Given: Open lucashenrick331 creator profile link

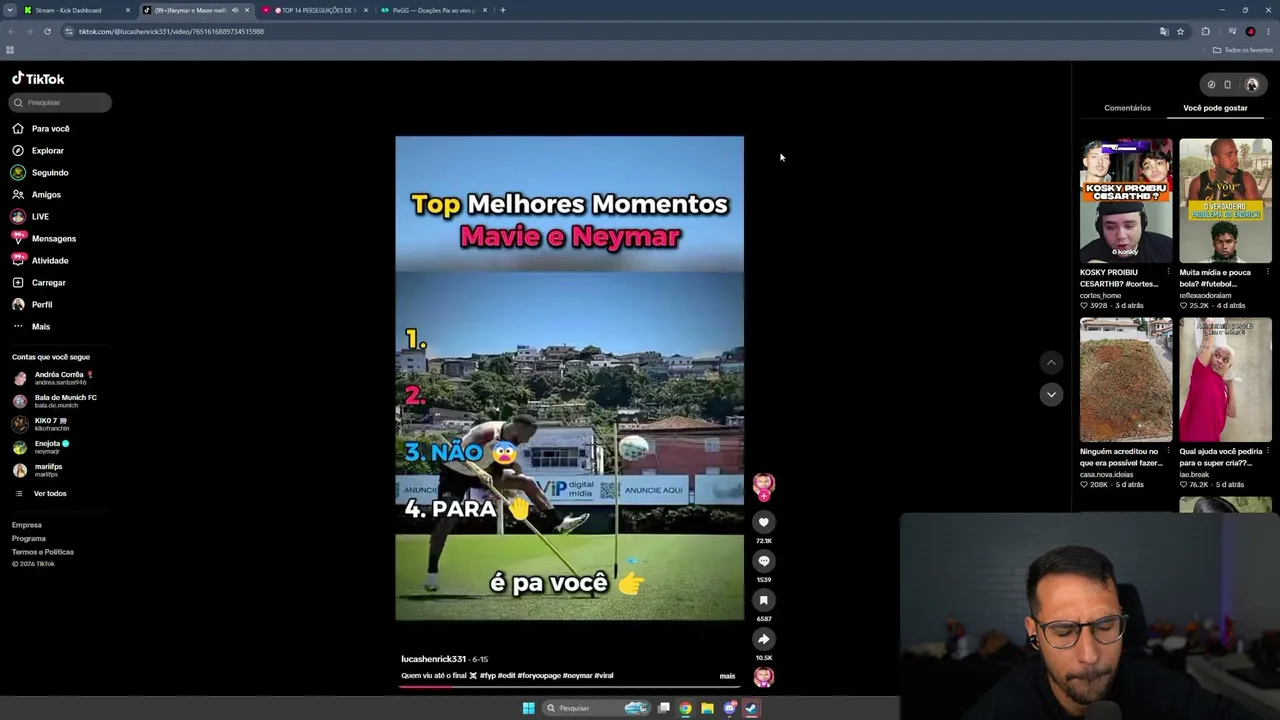Looking at the screenshot, I should pyautogui.click(x=433, y=659).
